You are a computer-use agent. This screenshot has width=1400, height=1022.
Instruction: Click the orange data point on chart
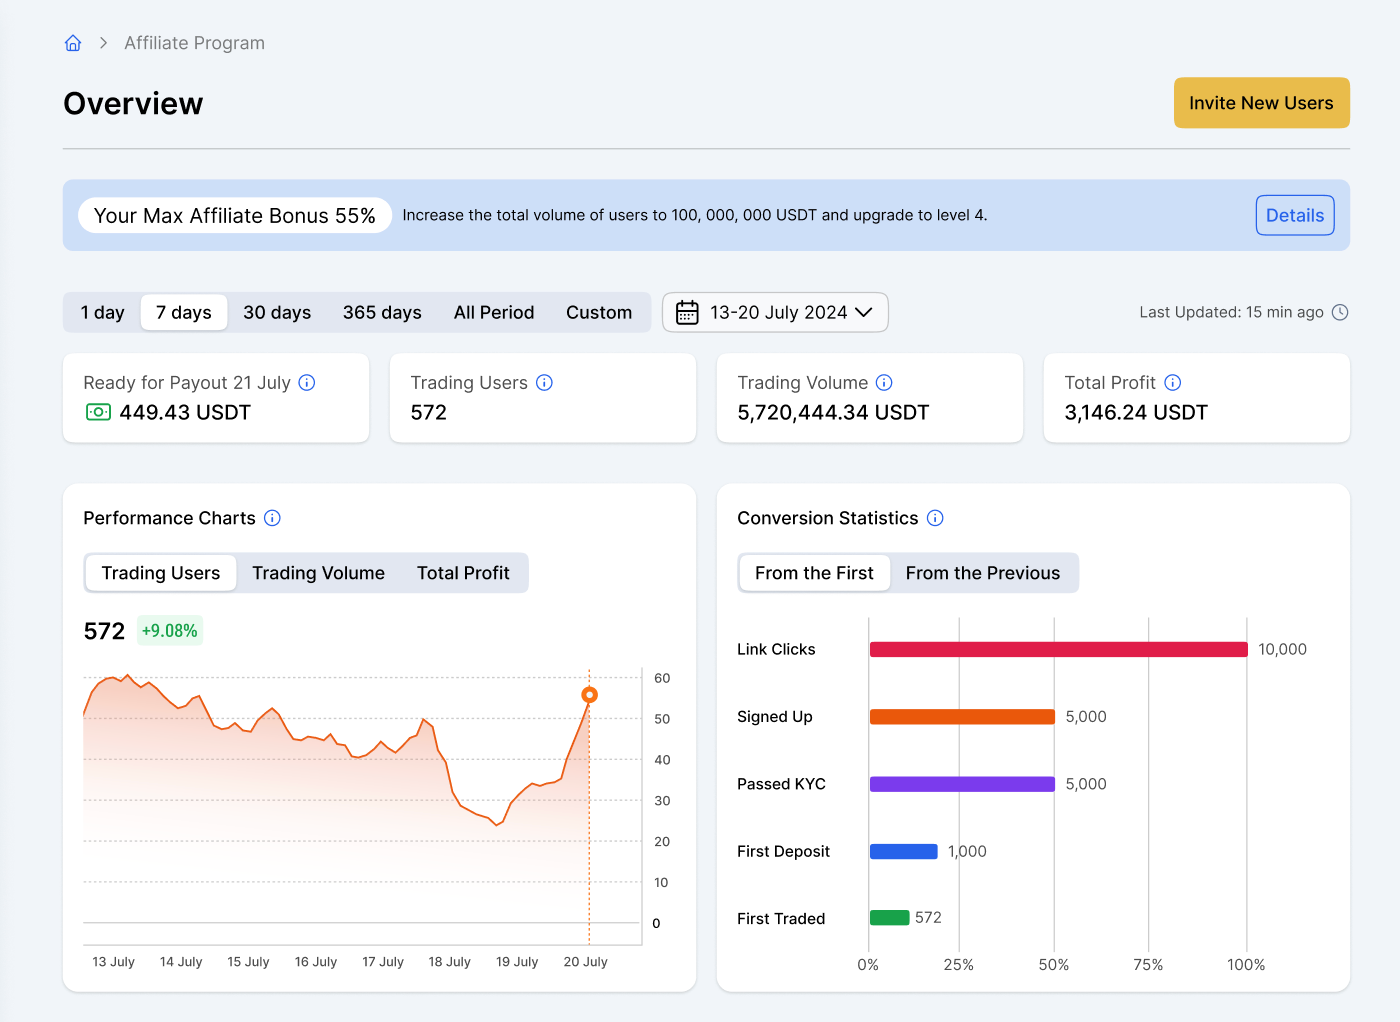pos(589,695)
